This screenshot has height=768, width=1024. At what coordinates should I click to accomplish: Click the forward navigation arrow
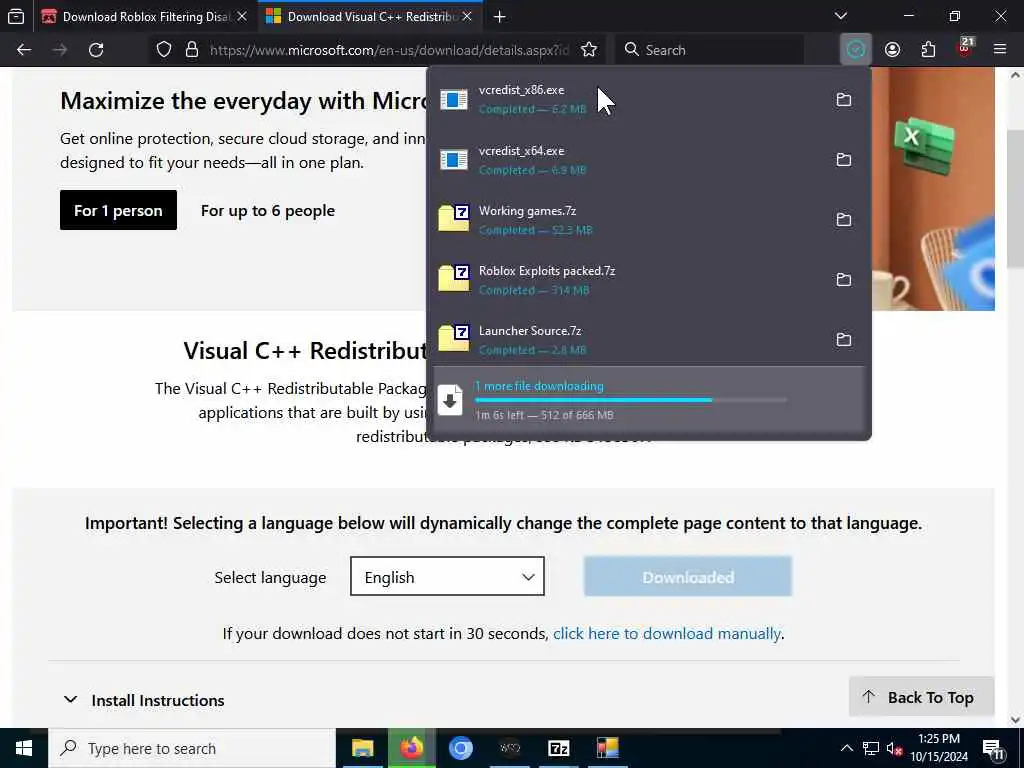(x=60, y=50)
